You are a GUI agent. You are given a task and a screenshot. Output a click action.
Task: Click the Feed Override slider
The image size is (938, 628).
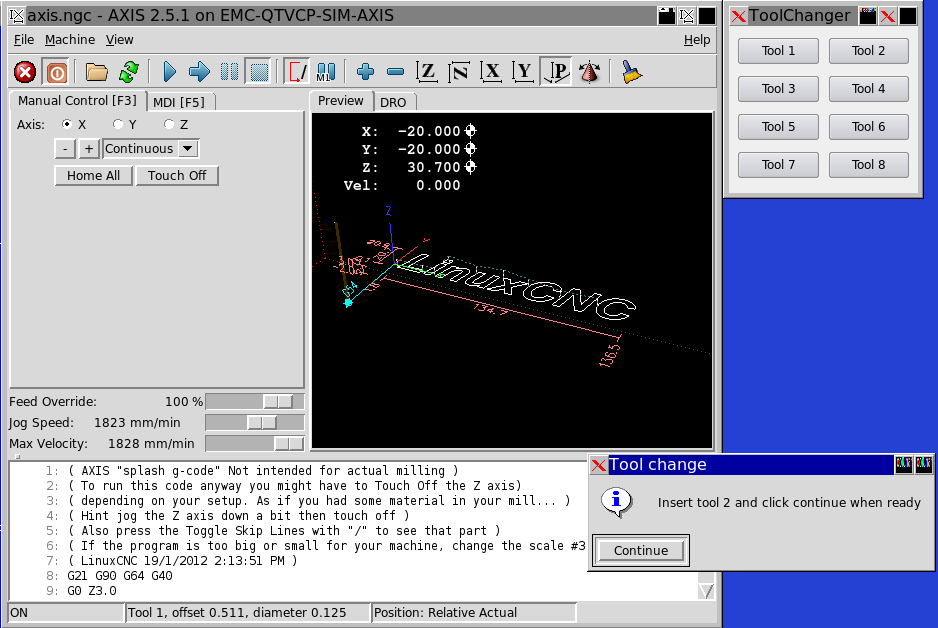[255, 401]
